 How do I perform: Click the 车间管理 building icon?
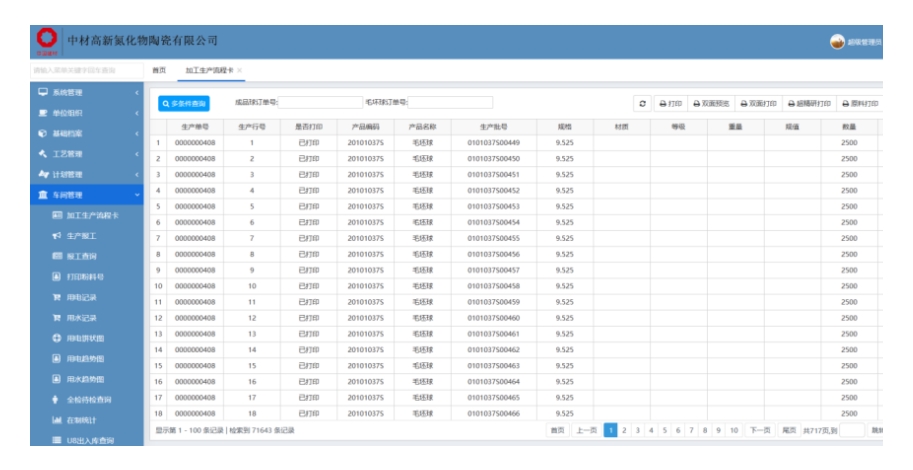tap(43, 195)
